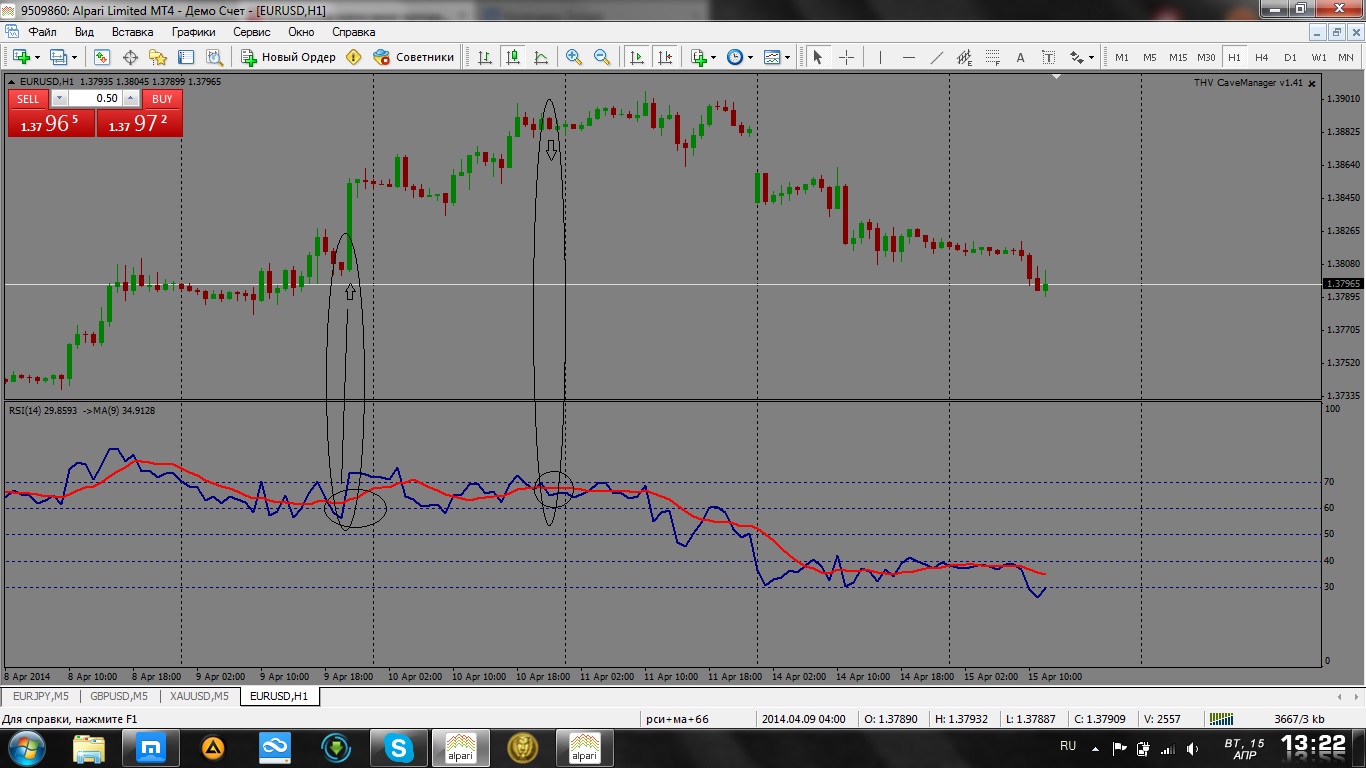Zoom out of the chart

coord(602,57)
